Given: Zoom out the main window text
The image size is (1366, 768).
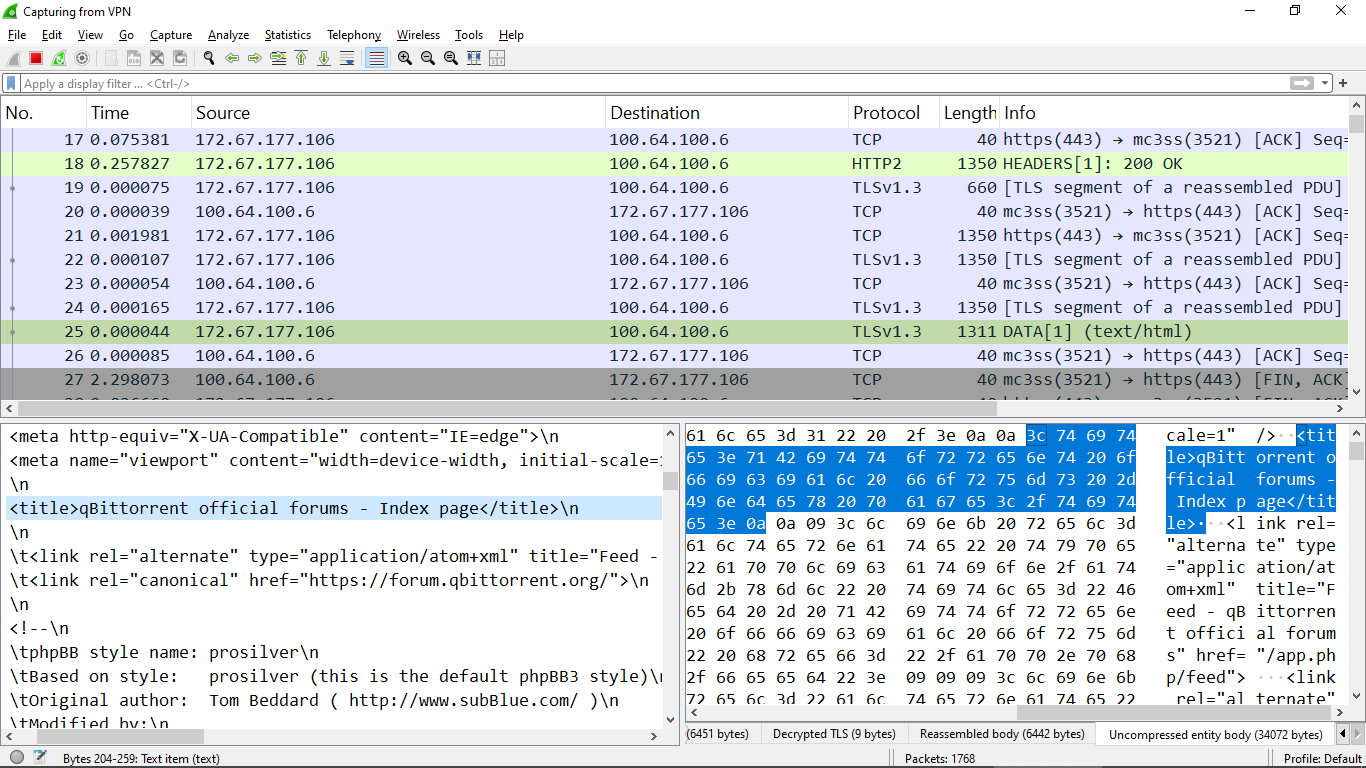Looking at the screenshot, I should click(428, 59).
